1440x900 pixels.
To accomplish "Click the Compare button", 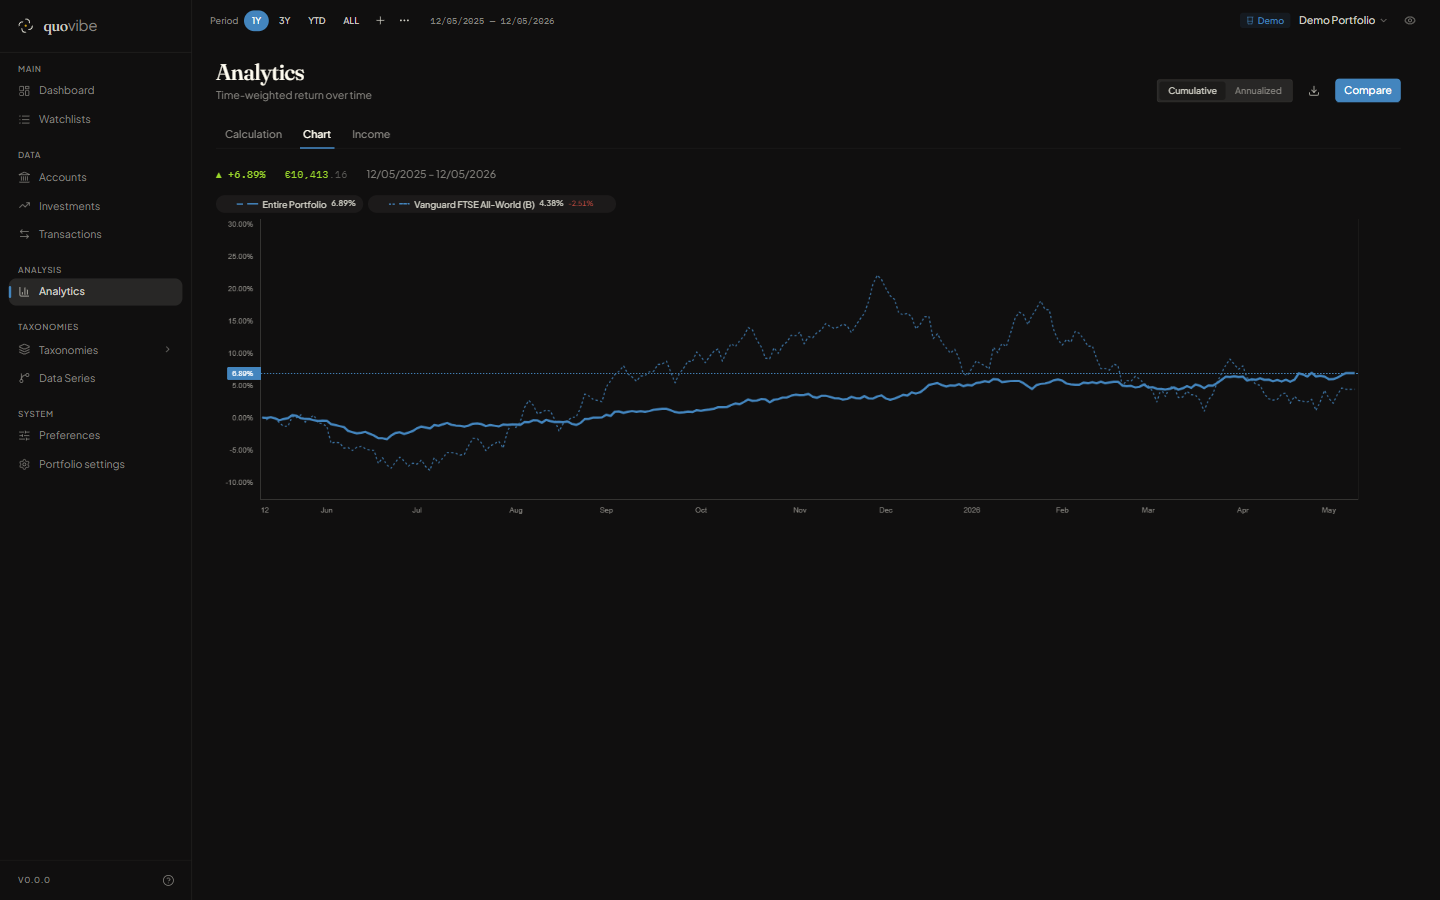I will tap(1367, 91).
